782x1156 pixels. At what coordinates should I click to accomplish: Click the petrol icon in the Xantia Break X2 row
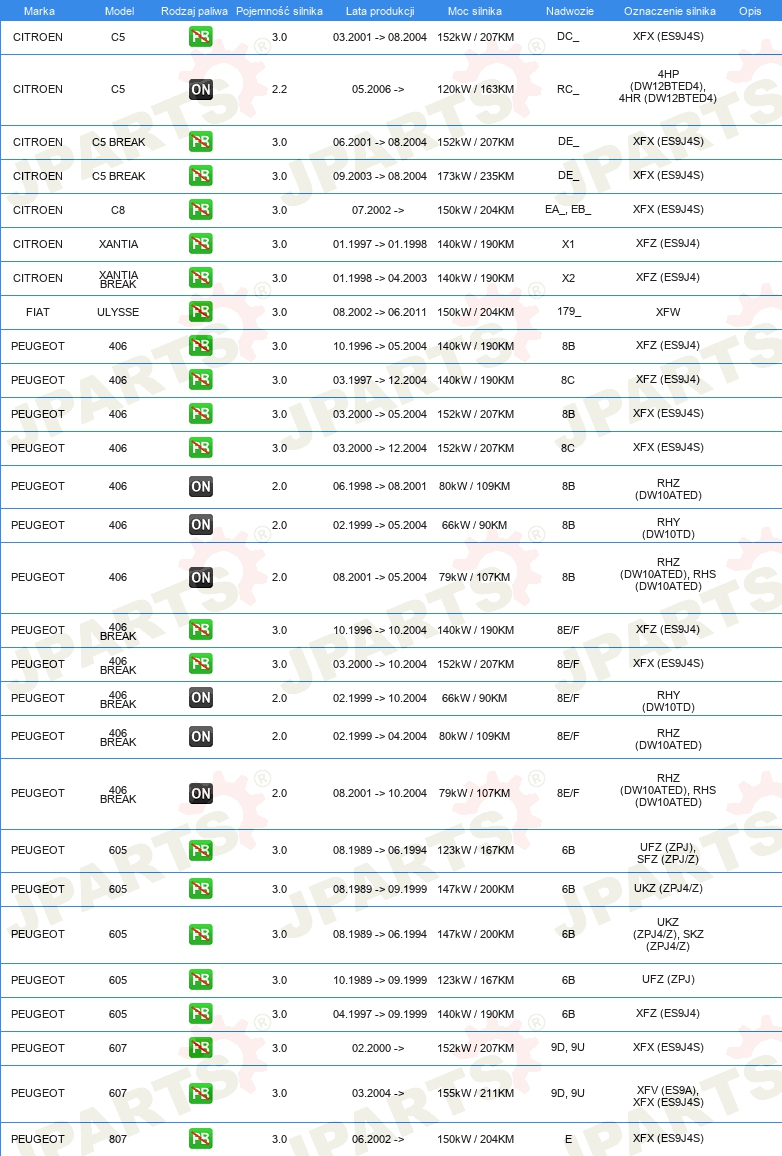pos(200,277)
